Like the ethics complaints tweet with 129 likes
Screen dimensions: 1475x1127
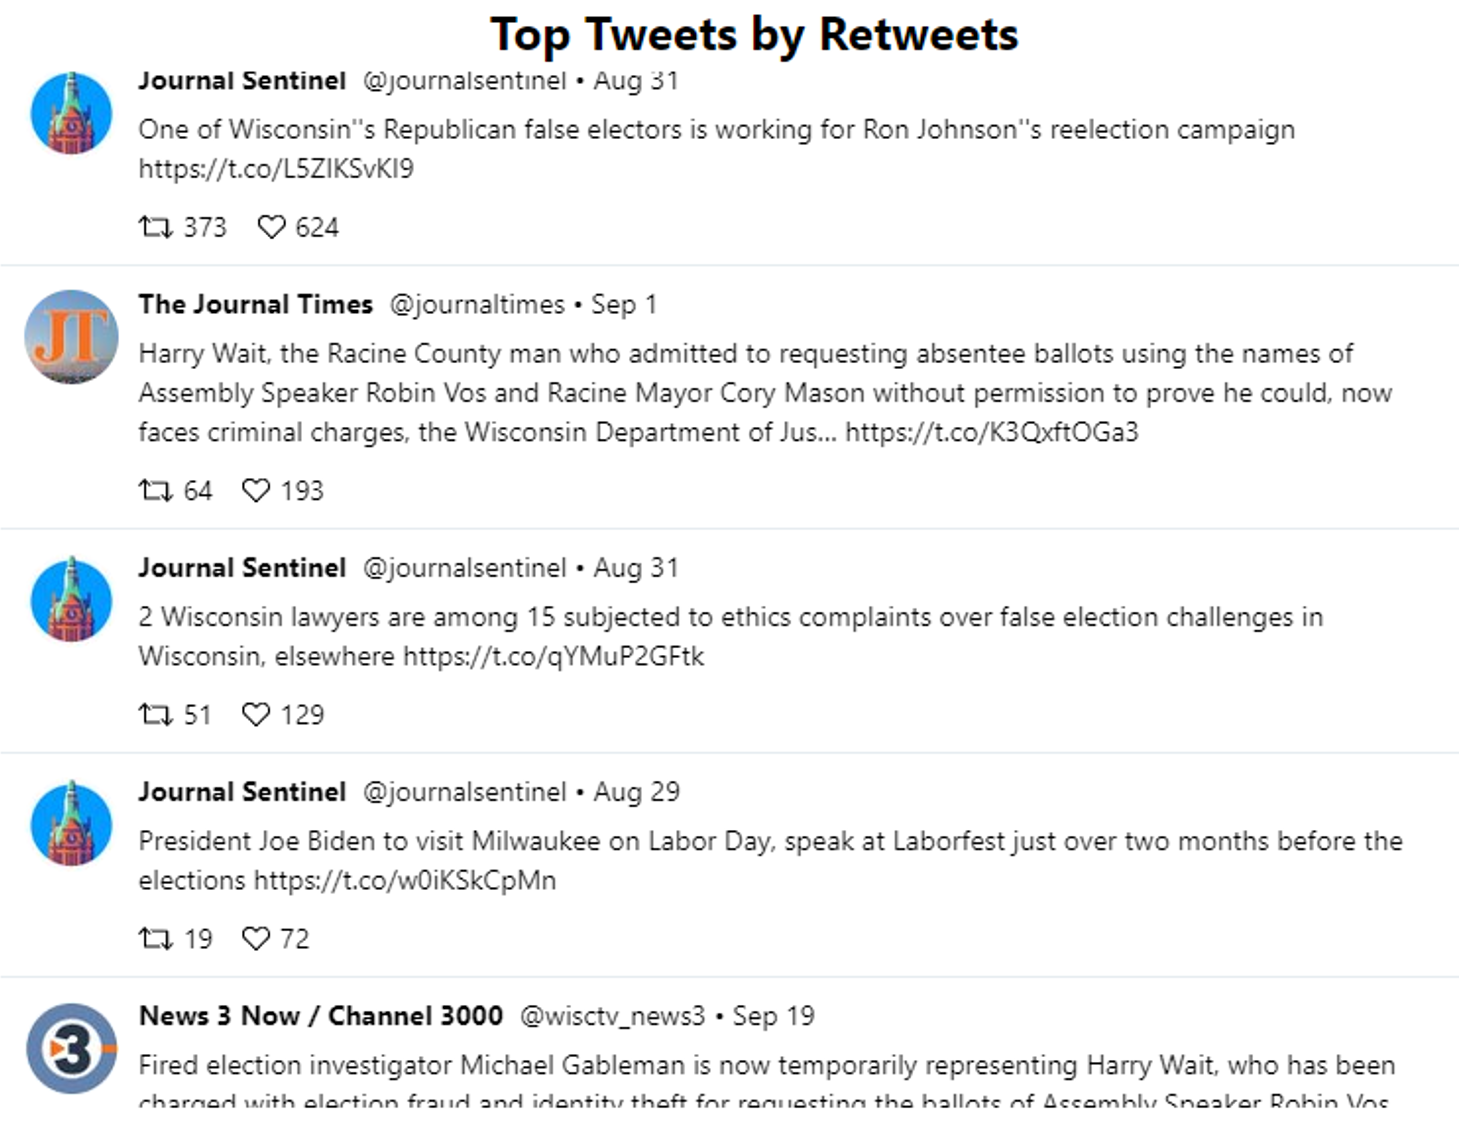[x=256, y=715]
